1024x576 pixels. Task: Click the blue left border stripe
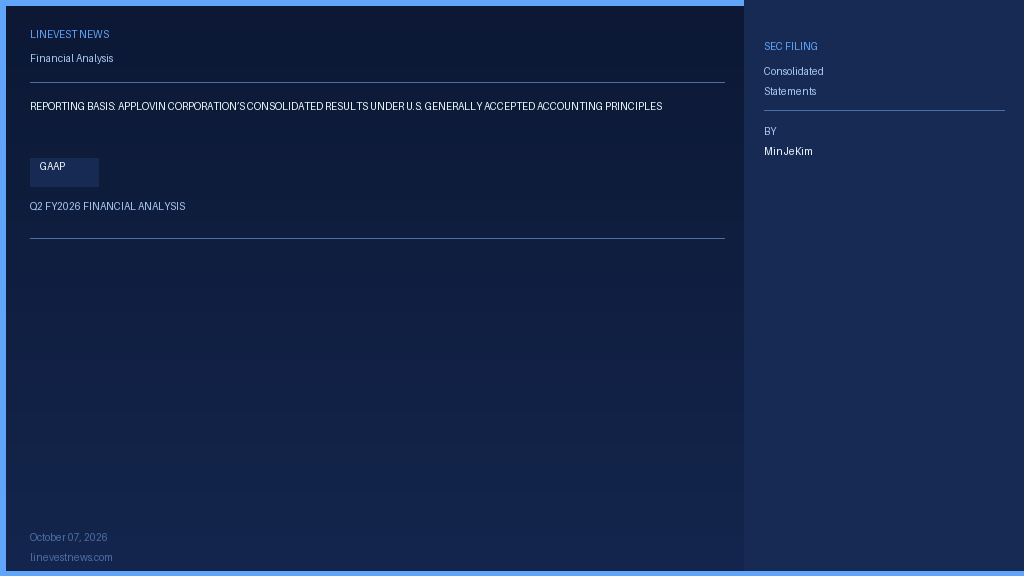point(3,288)
